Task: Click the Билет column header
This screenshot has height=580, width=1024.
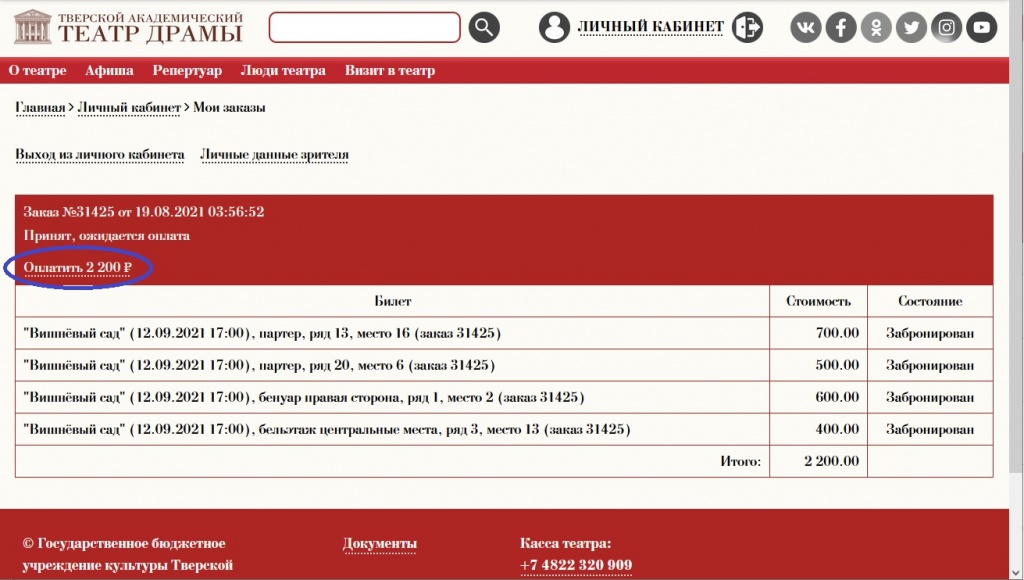Action: coord(392,301)
